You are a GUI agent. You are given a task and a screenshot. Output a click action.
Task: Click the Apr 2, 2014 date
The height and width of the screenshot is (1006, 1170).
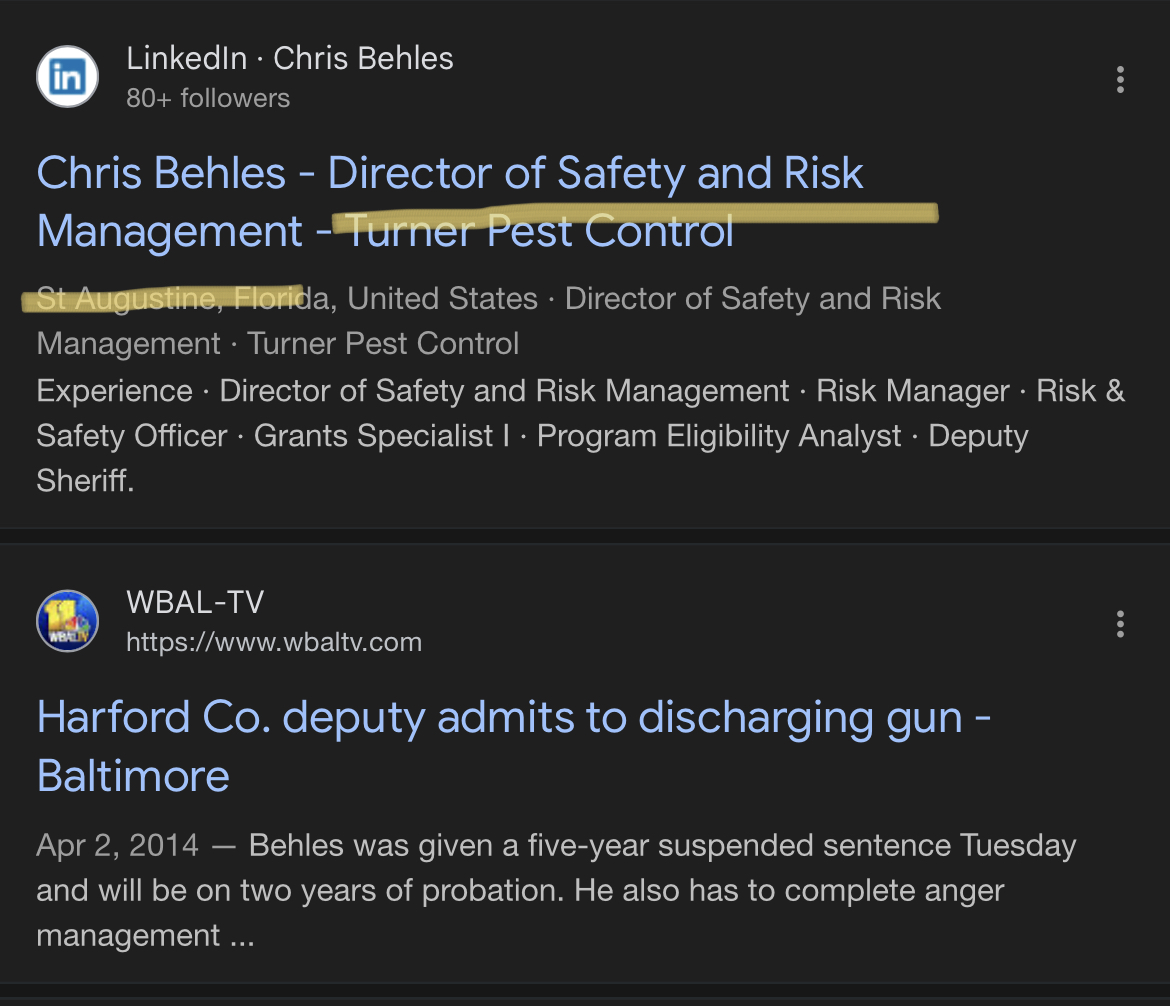(x=118, y=846)
